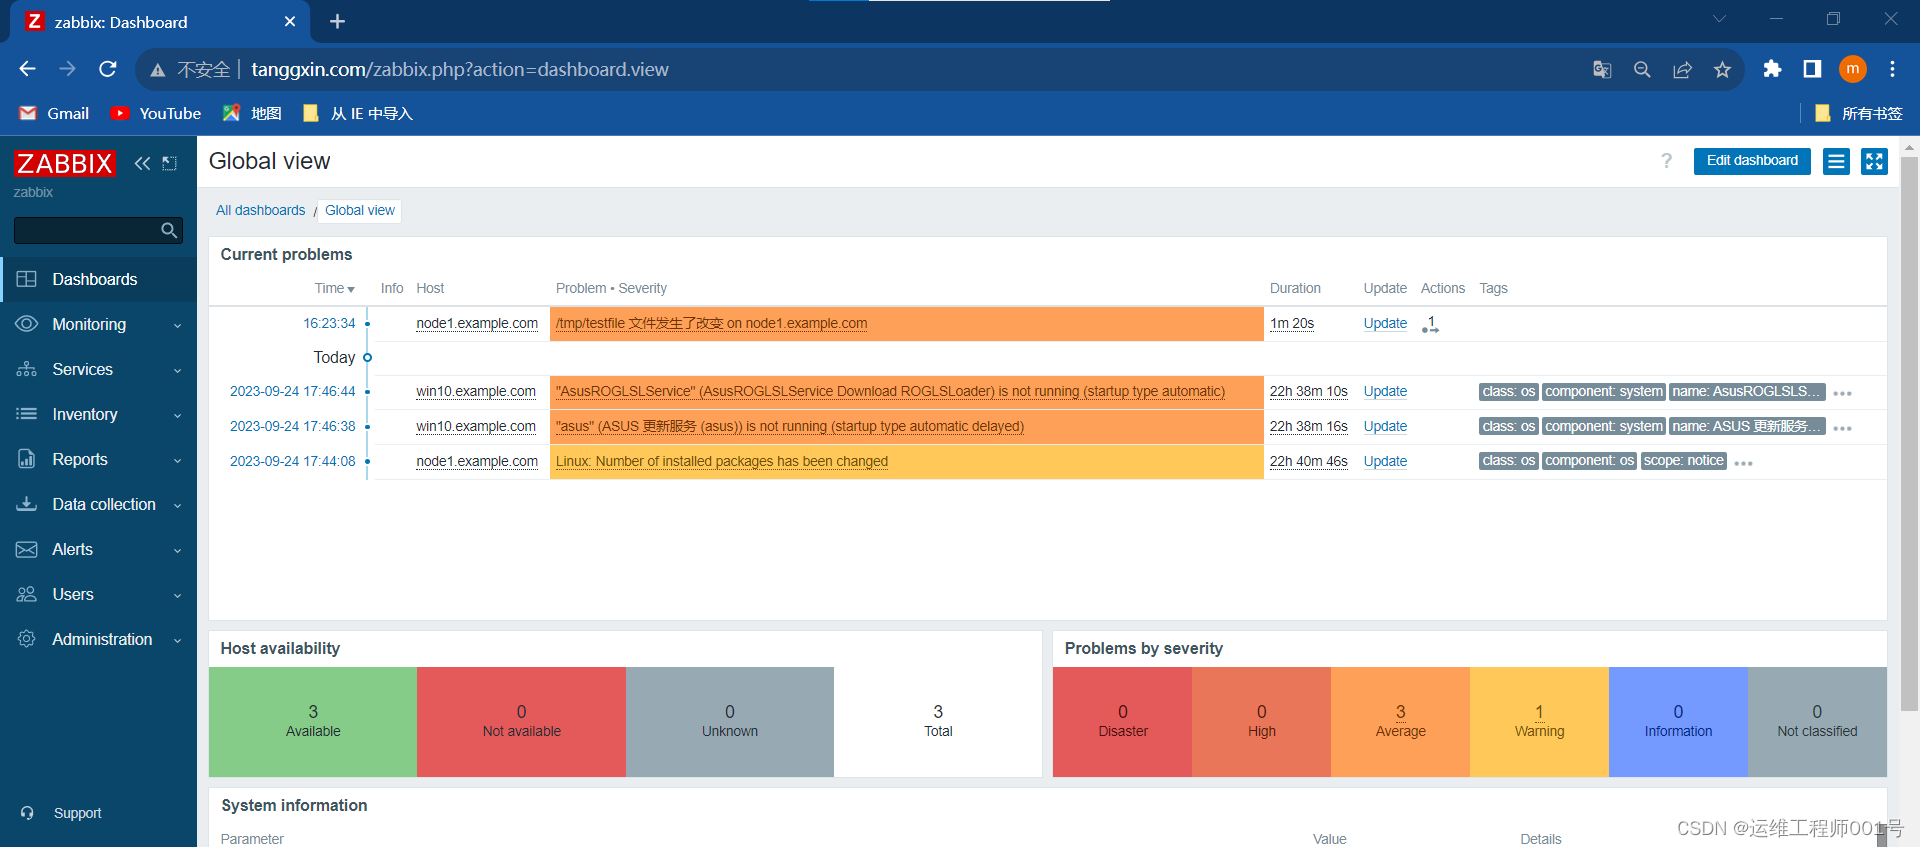This screenshot has height=847, width=1920.
Task: Open 22h 40m 46s duration link
Action: tap(1308, 461)
